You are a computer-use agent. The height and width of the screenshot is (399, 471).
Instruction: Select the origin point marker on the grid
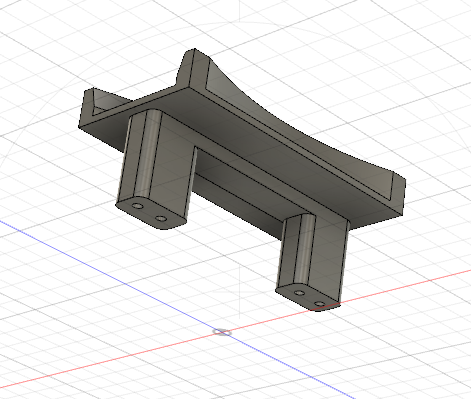(222, 332)
